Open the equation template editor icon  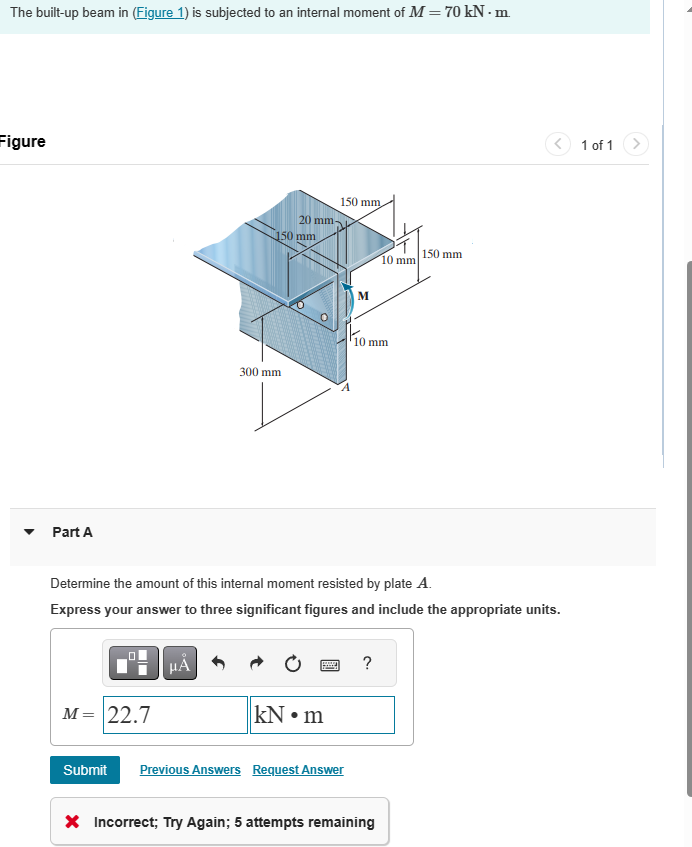(133, 663)
